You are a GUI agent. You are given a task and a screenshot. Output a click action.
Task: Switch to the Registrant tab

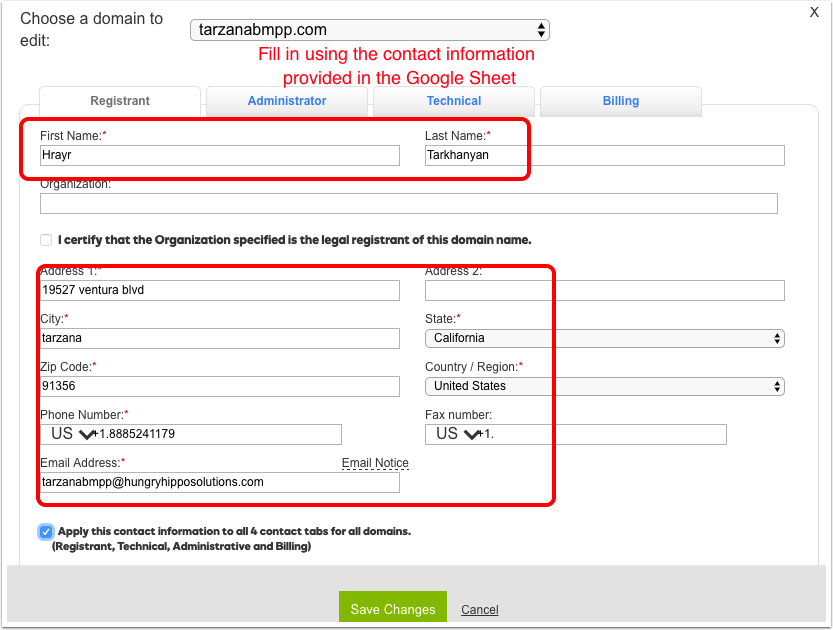(120, 101)
